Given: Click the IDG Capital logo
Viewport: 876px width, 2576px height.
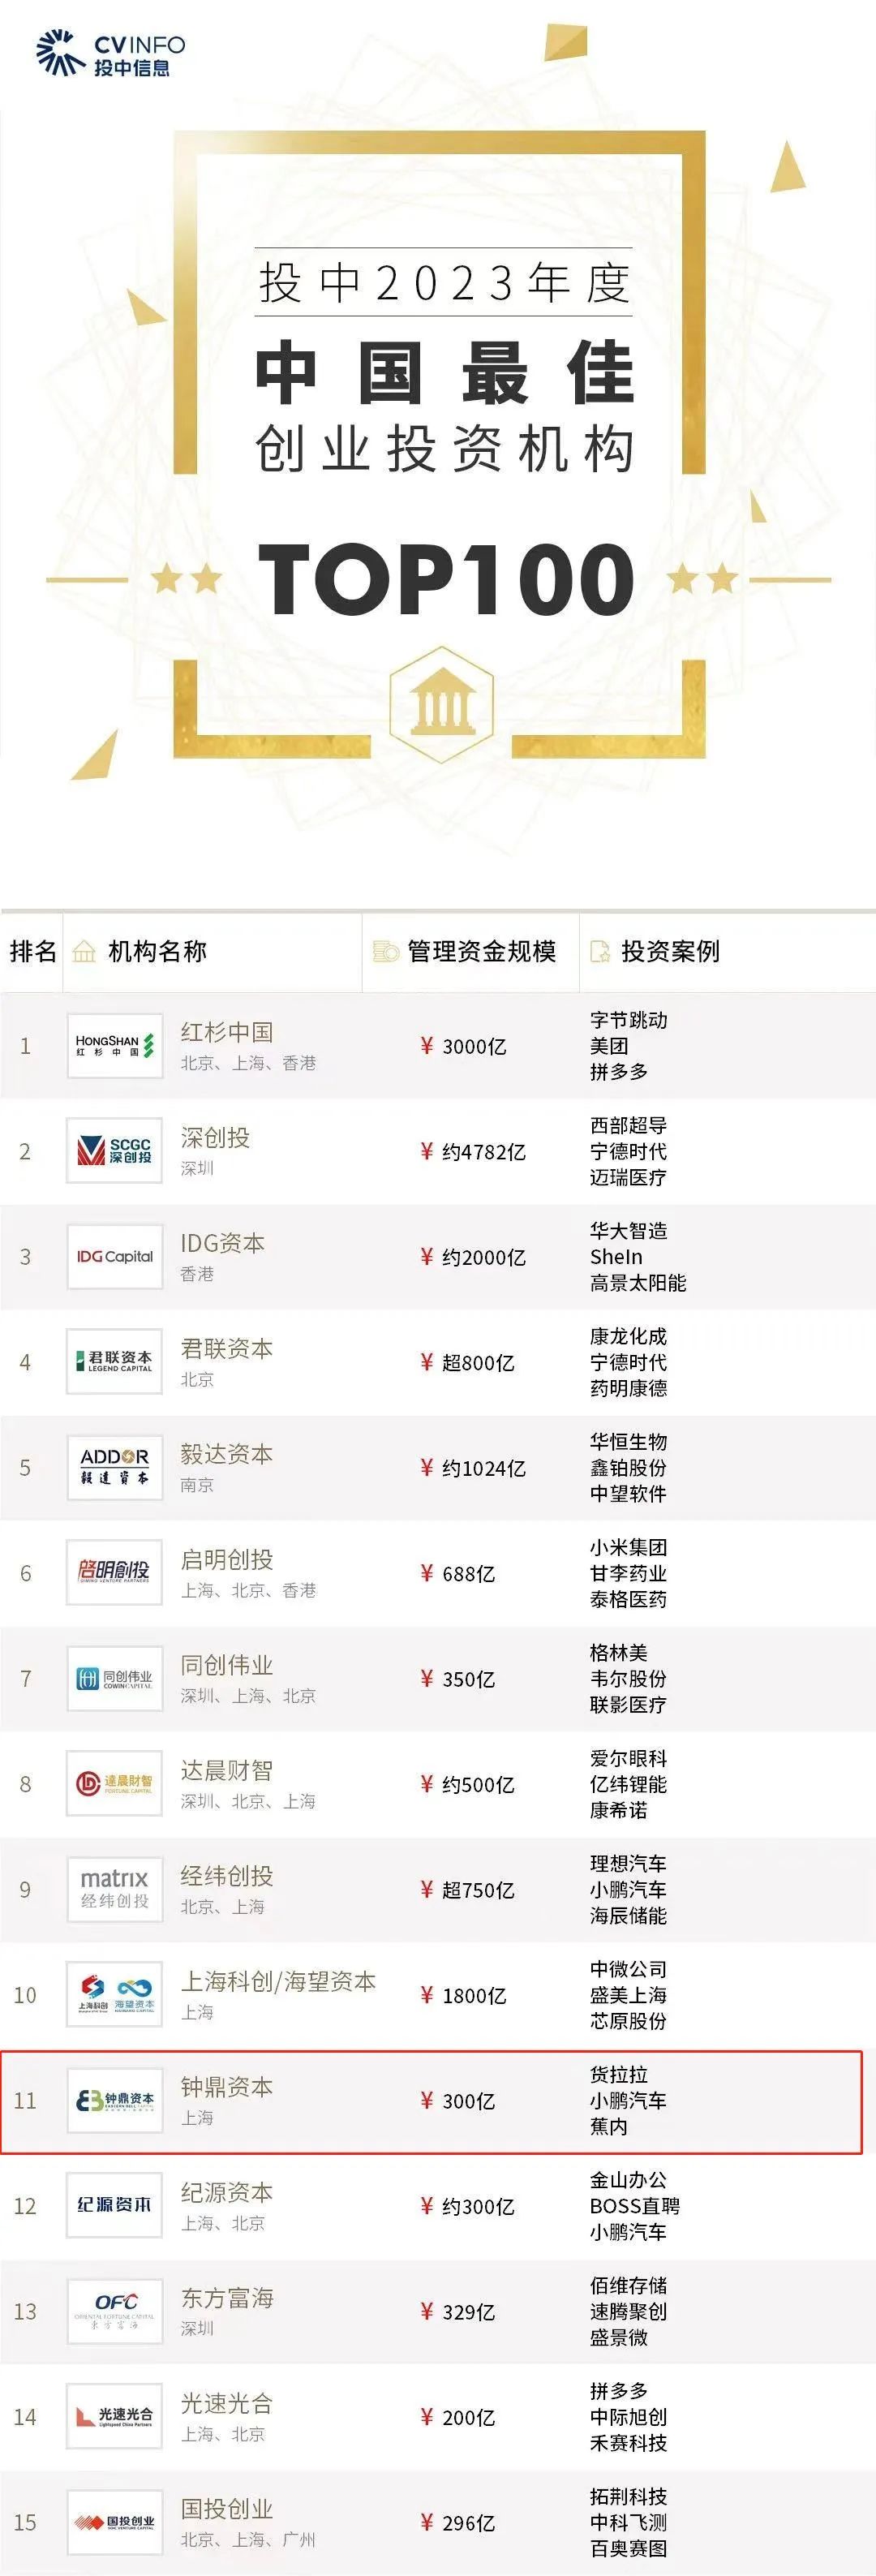Looking at the screenshot, I should pos(115,1257).
